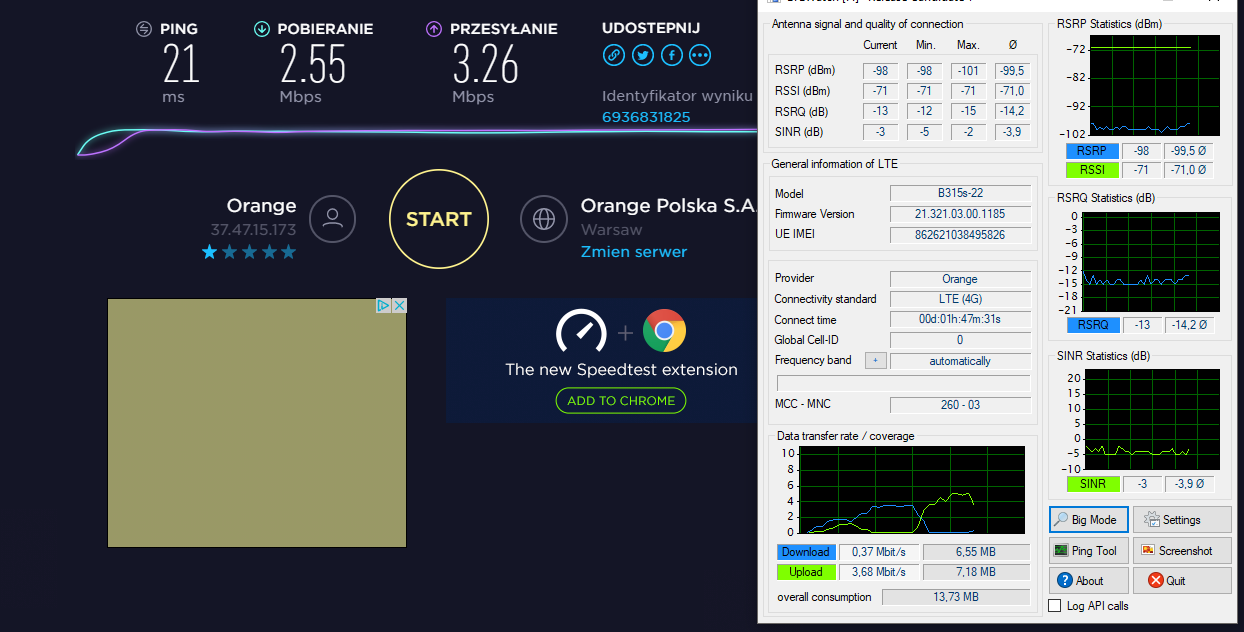Click the ADD TO CHROME button
This screenshot has width=1244, height=632.
(x=621, y=401)
